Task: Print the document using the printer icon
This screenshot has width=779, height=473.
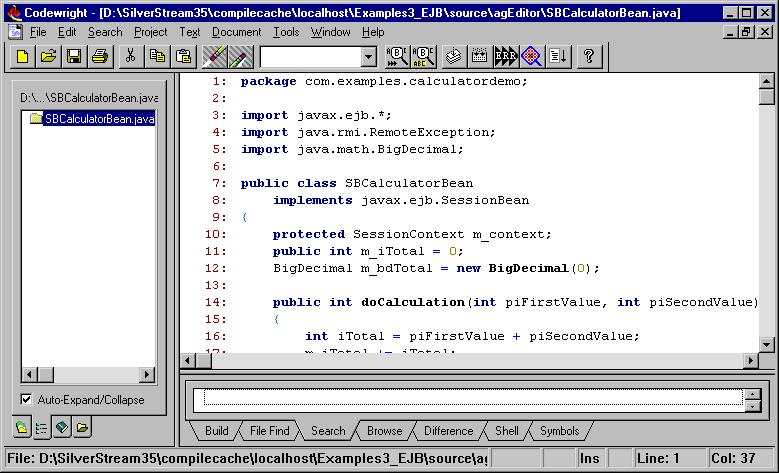Action: tap(100, 56)
